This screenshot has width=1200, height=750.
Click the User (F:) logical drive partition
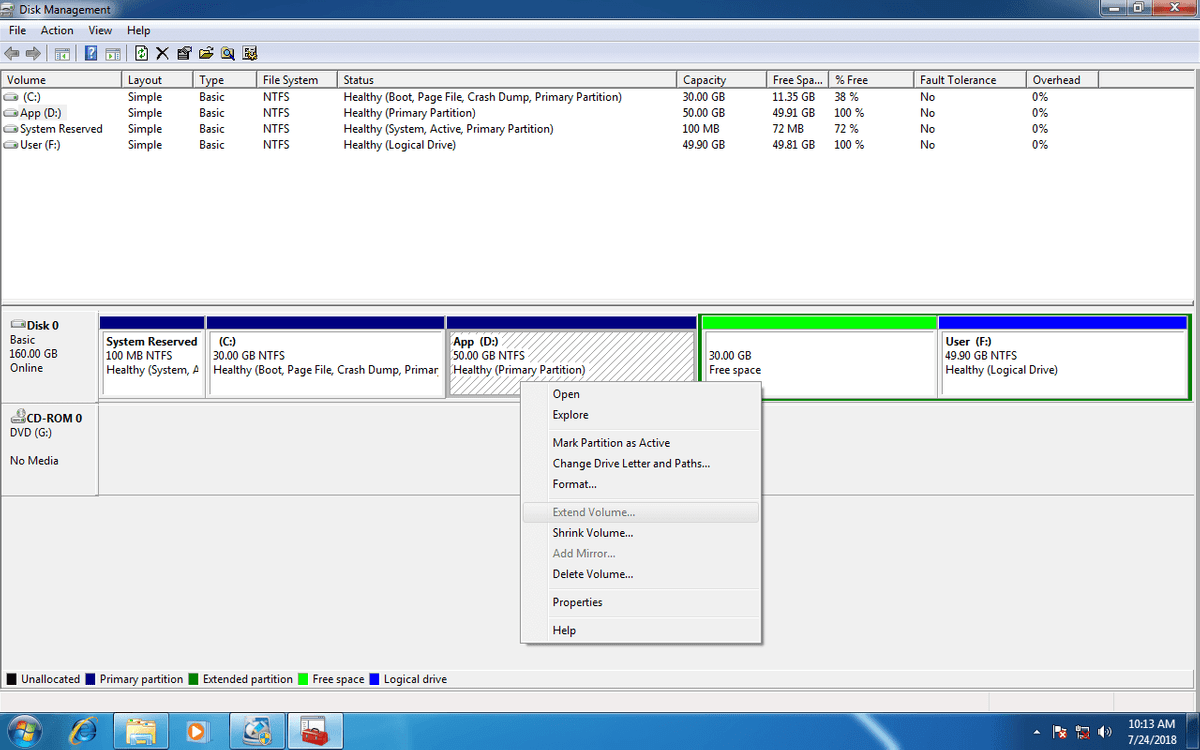[x=1062, y=362]
